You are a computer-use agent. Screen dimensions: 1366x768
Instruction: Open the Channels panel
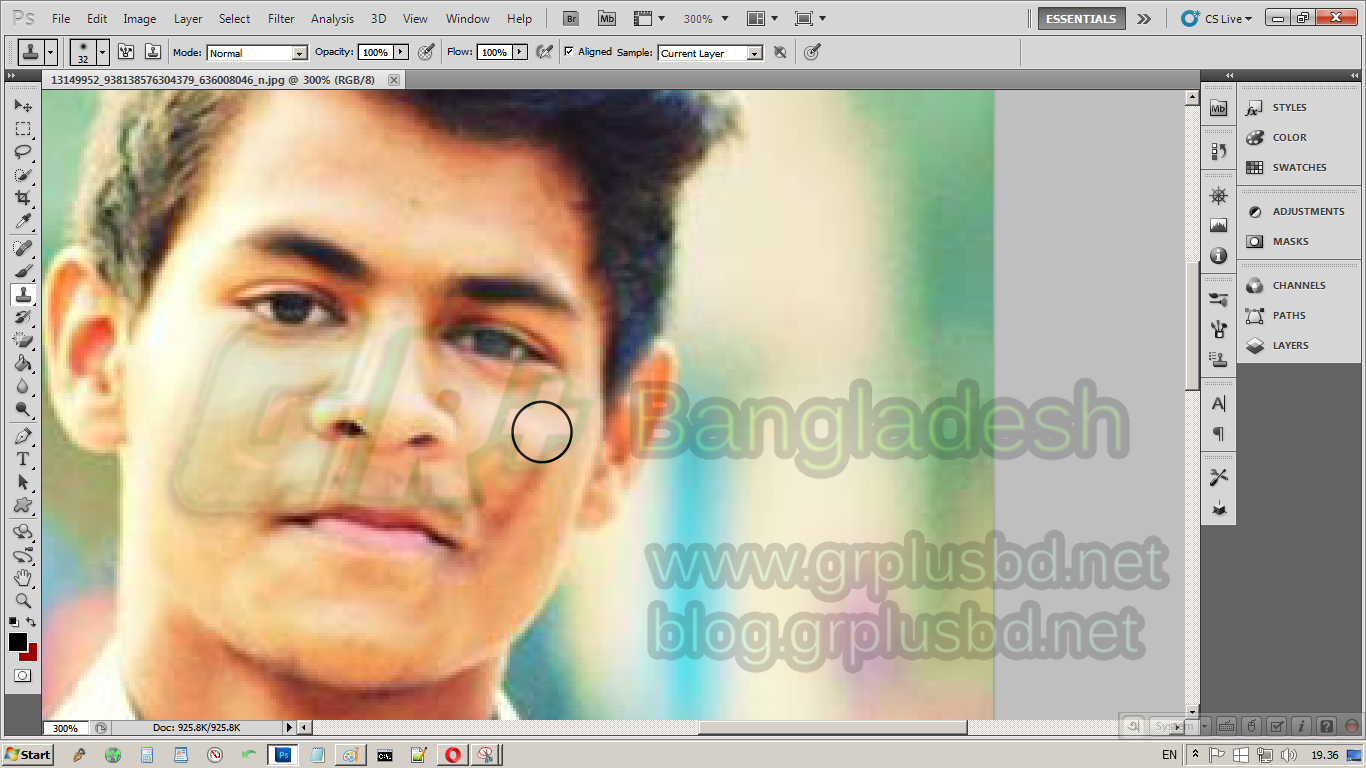click(x=1299, y=285)
